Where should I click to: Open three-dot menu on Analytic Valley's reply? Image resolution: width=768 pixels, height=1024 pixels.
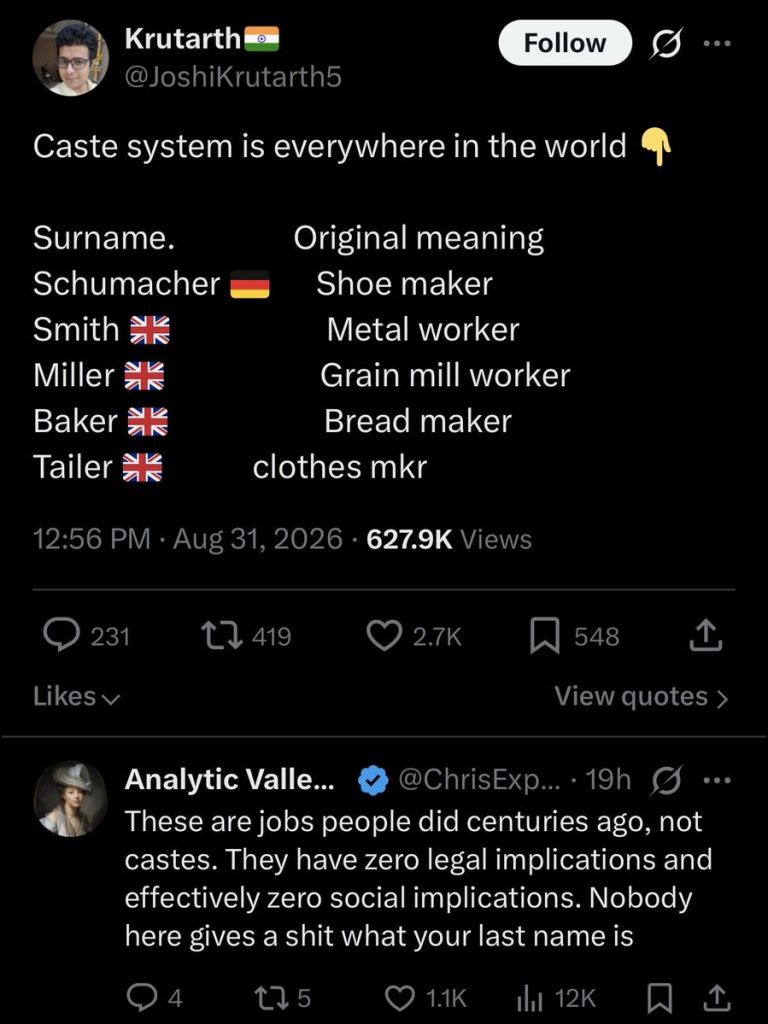tap(716, 780)
